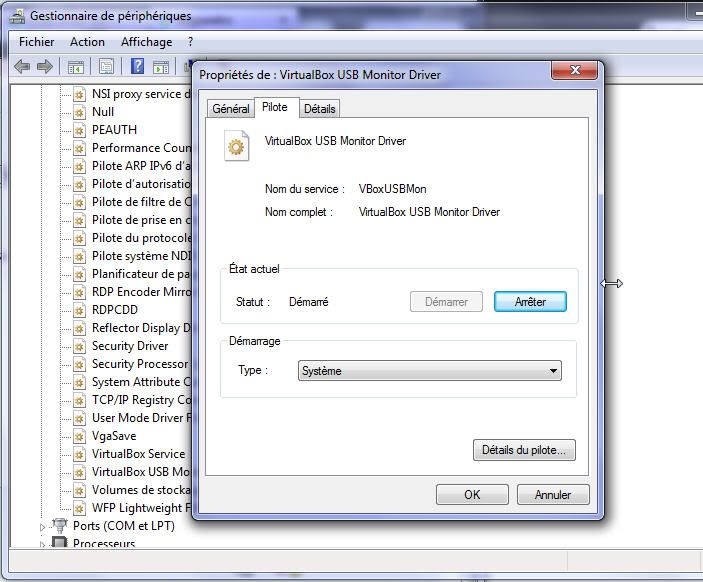
Task: Open Détails du pilote... button
Action: tap(524, 450)
